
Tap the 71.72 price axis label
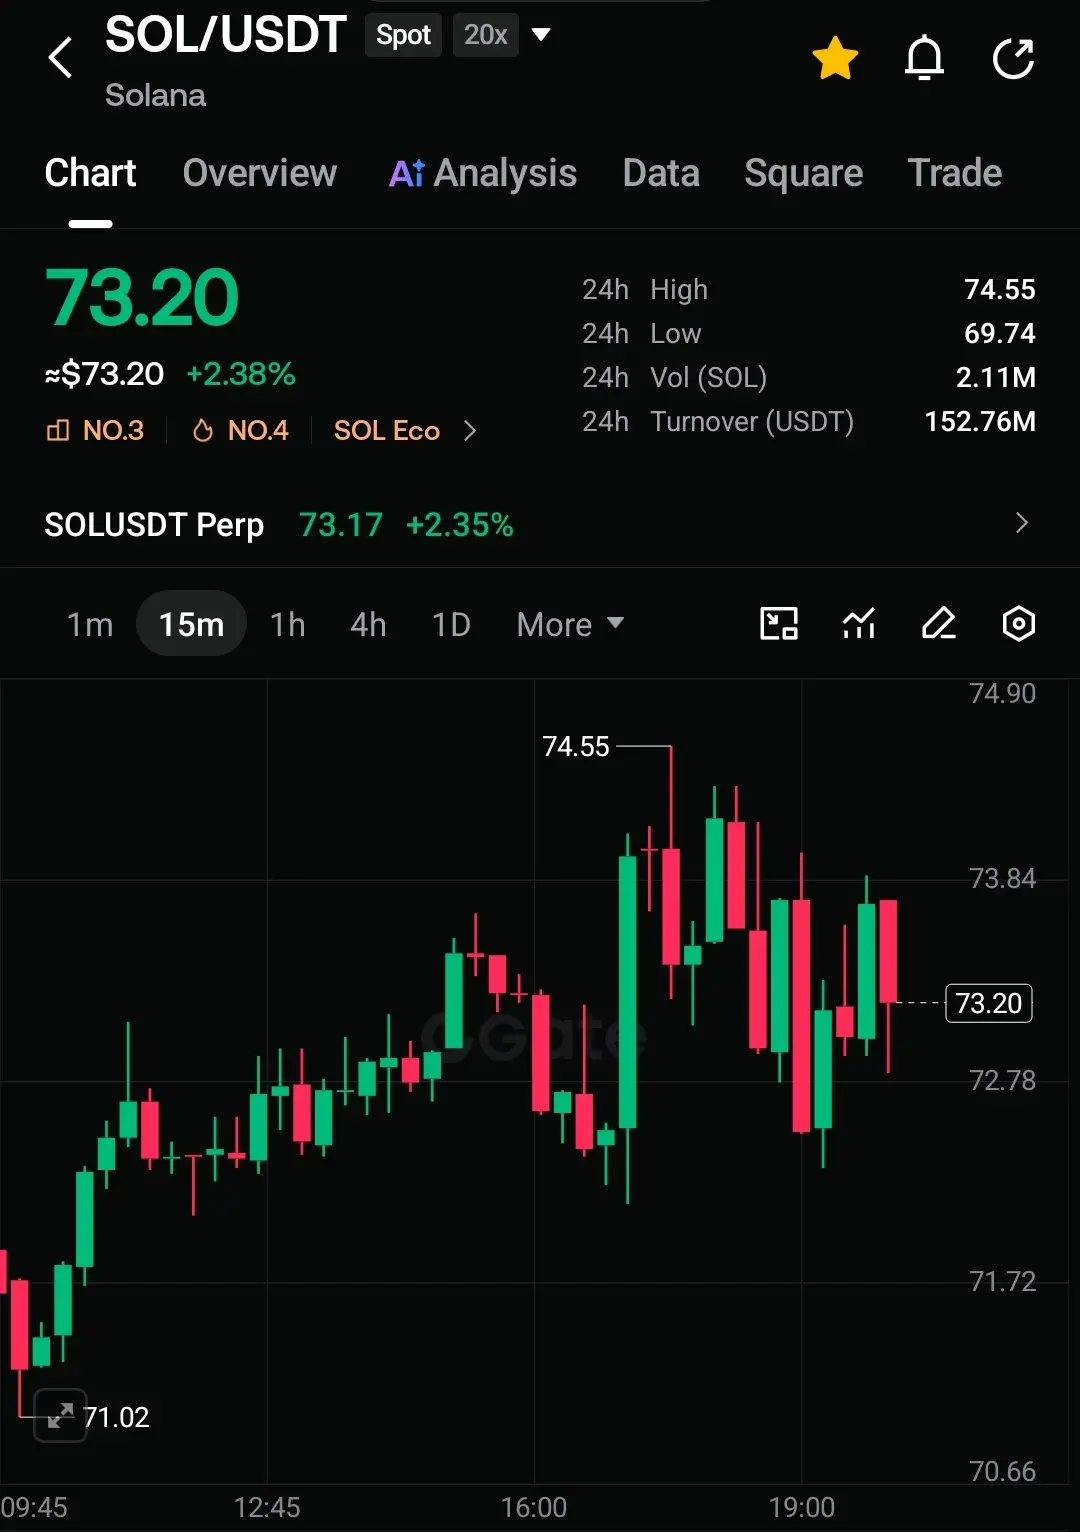[x=1003, y=1281]
